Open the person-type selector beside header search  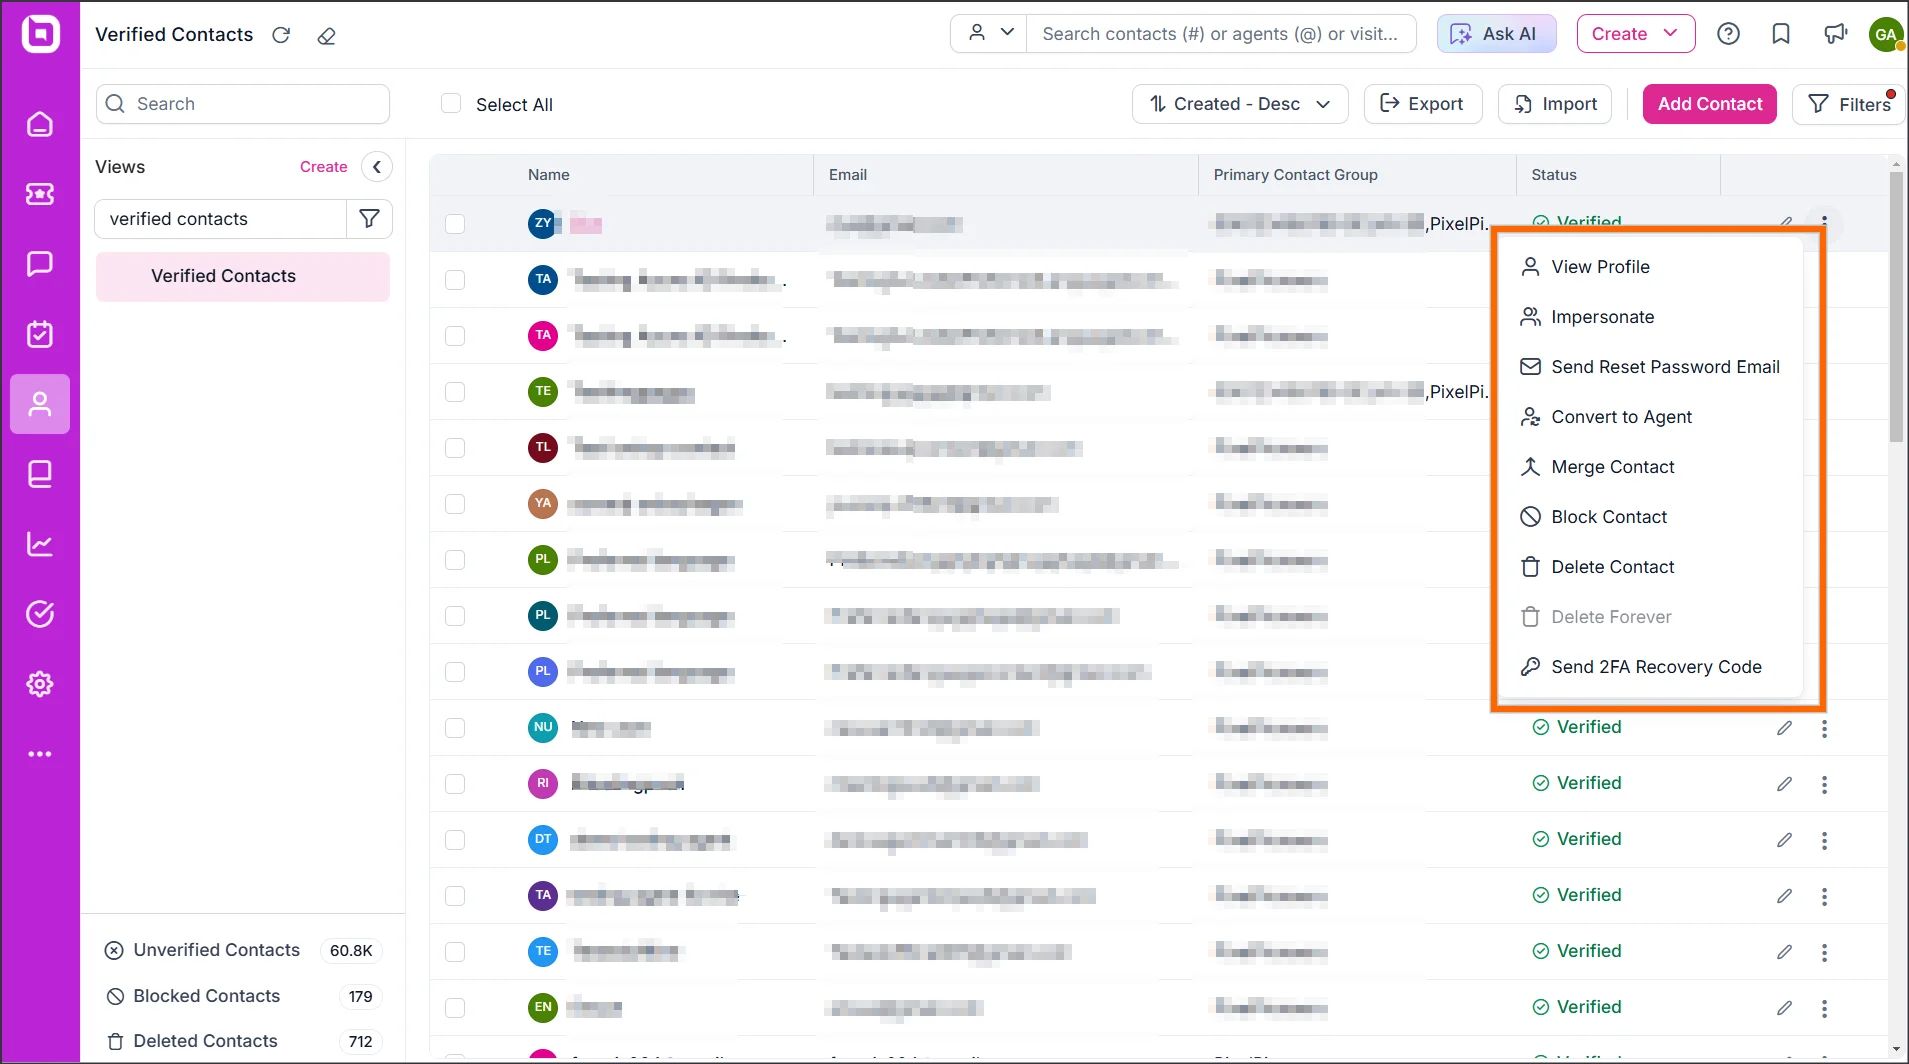[x=989, y=34]
